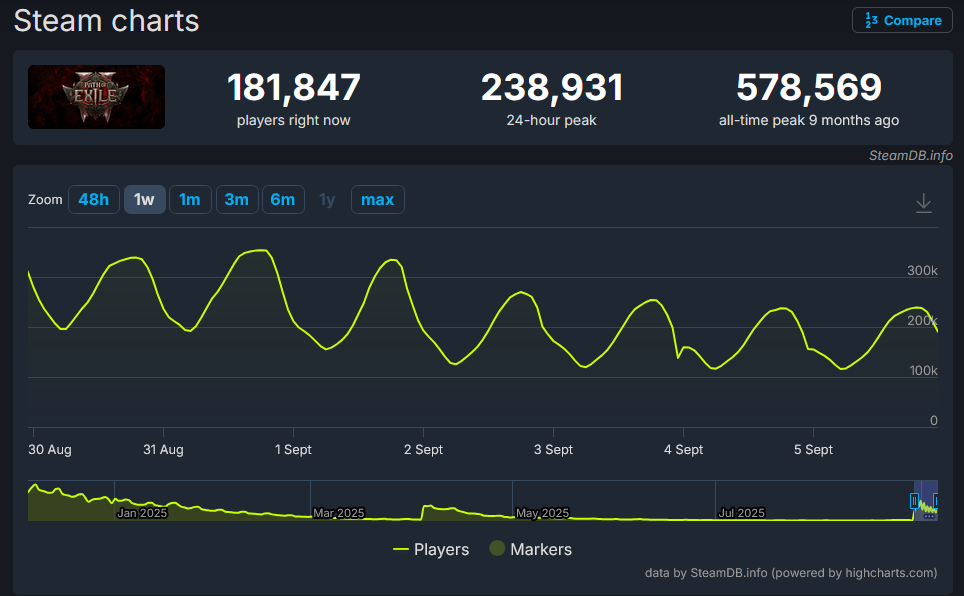Click the chart download icon

tap(923, 203)
